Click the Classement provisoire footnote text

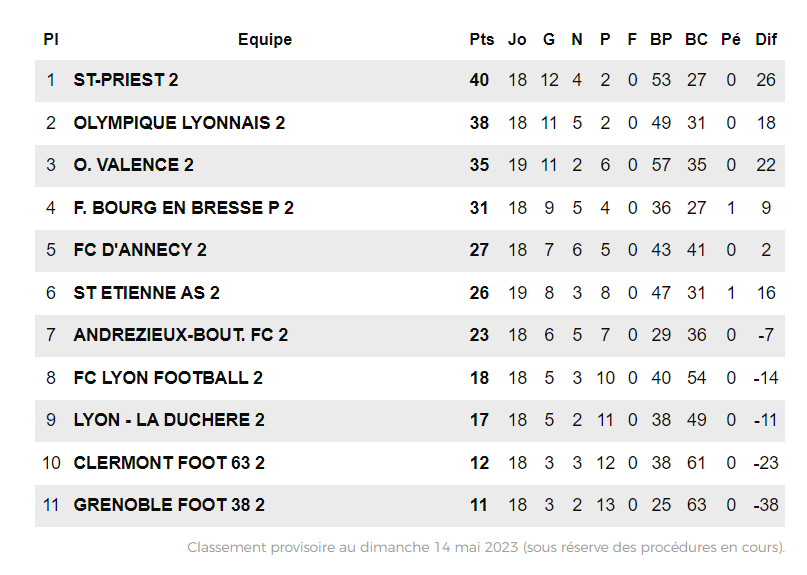tap(486, 547)
